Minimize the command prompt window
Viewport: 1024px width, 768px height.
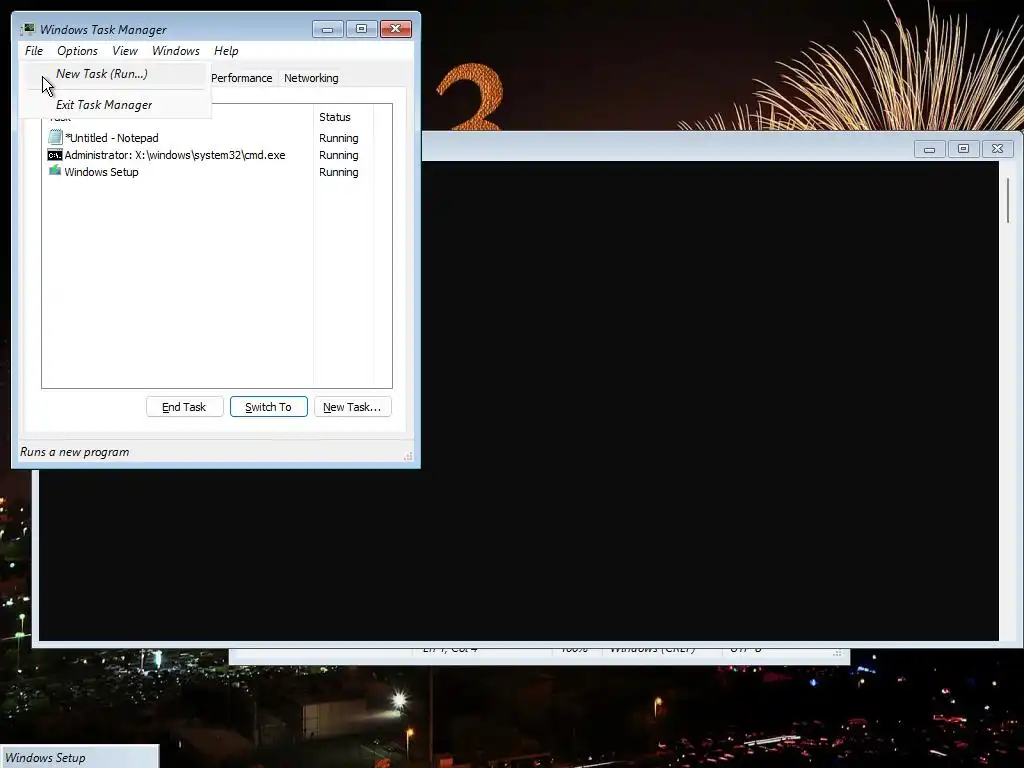click(x=929, y=149)
